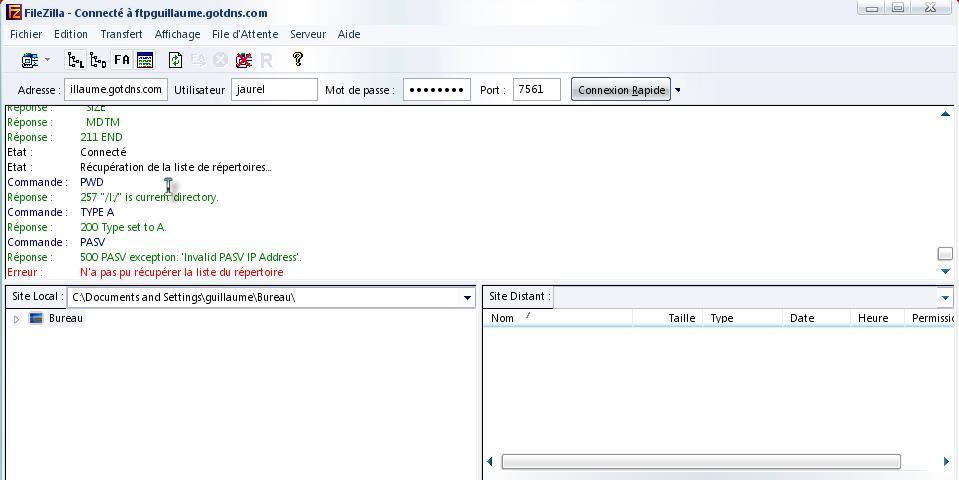Image resolution: width=959 pixels, height=480 pixels.
Task: Click the message log scrollbar thumb
Action: [x=946, y=253]
